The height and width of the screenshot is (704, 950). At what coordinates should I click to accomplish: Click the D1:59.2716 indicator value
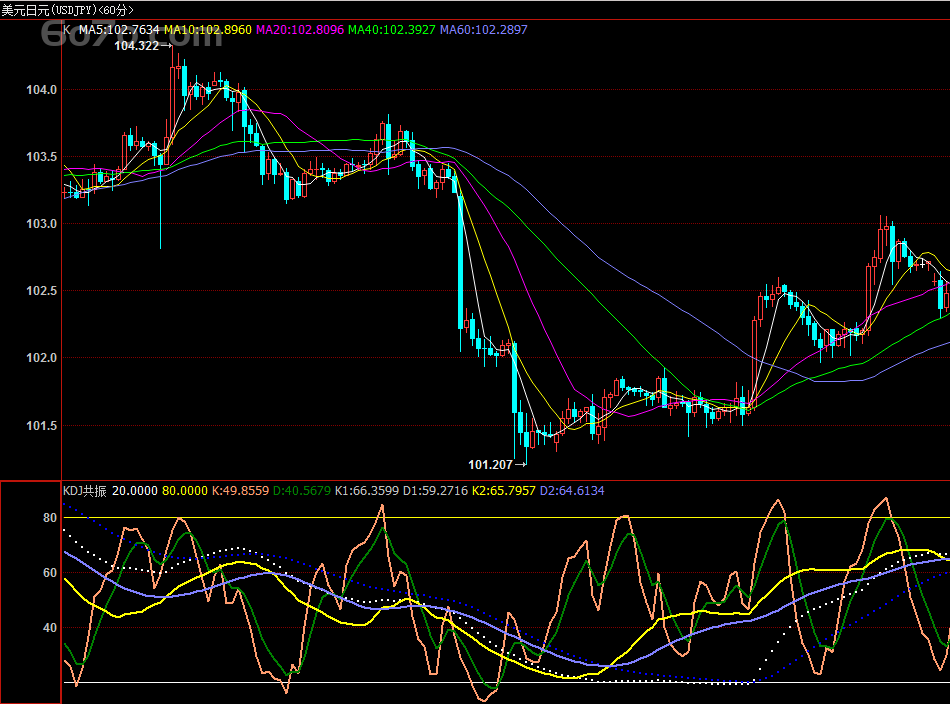point(436,491)
